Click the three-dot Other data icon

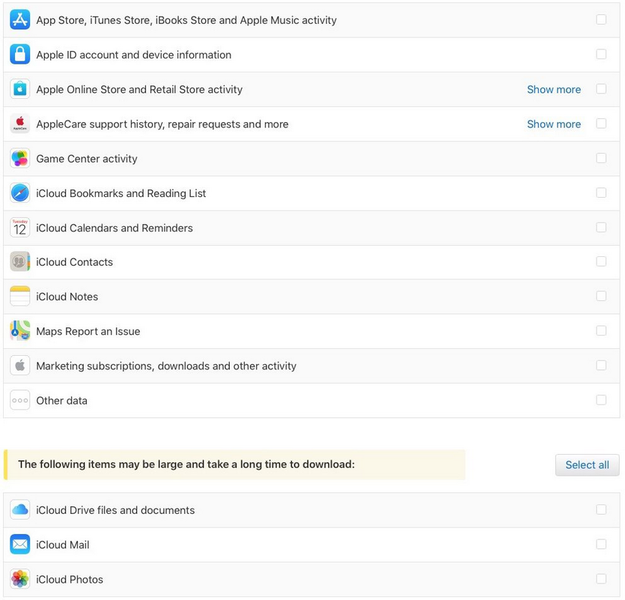20,400
